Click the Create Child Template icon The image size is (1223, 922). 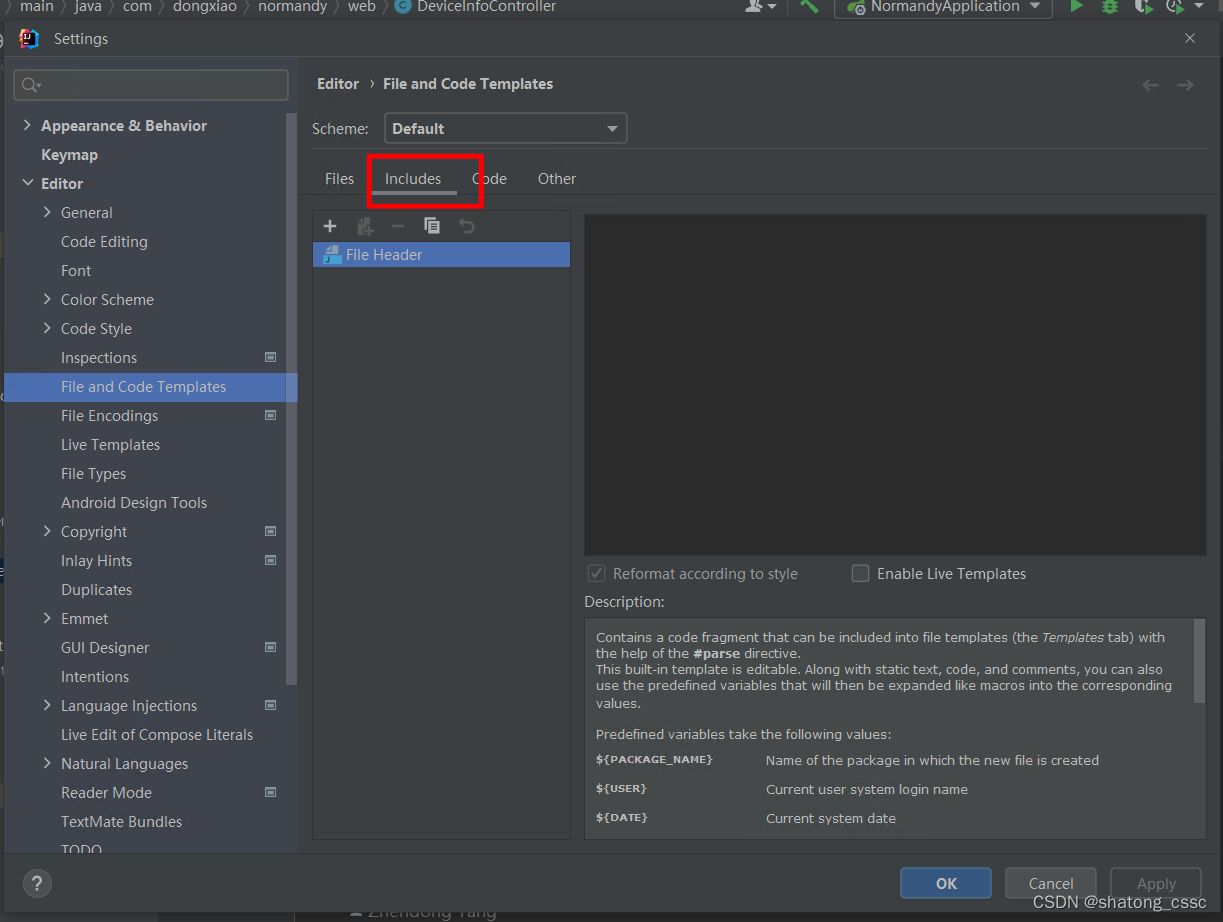(365, 226)
